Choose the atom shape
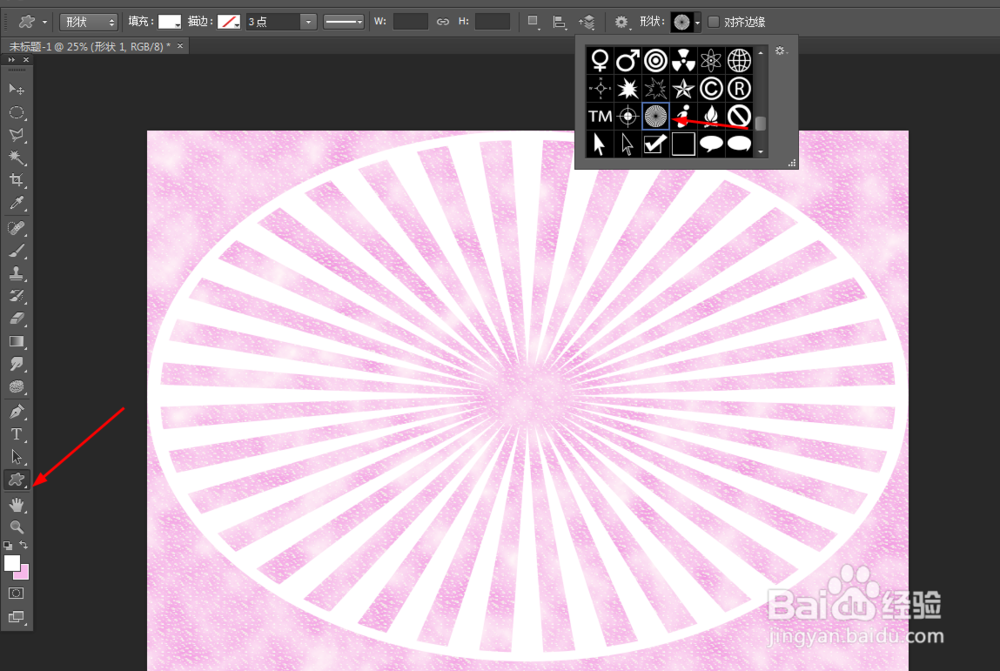 tap(710, 61)
